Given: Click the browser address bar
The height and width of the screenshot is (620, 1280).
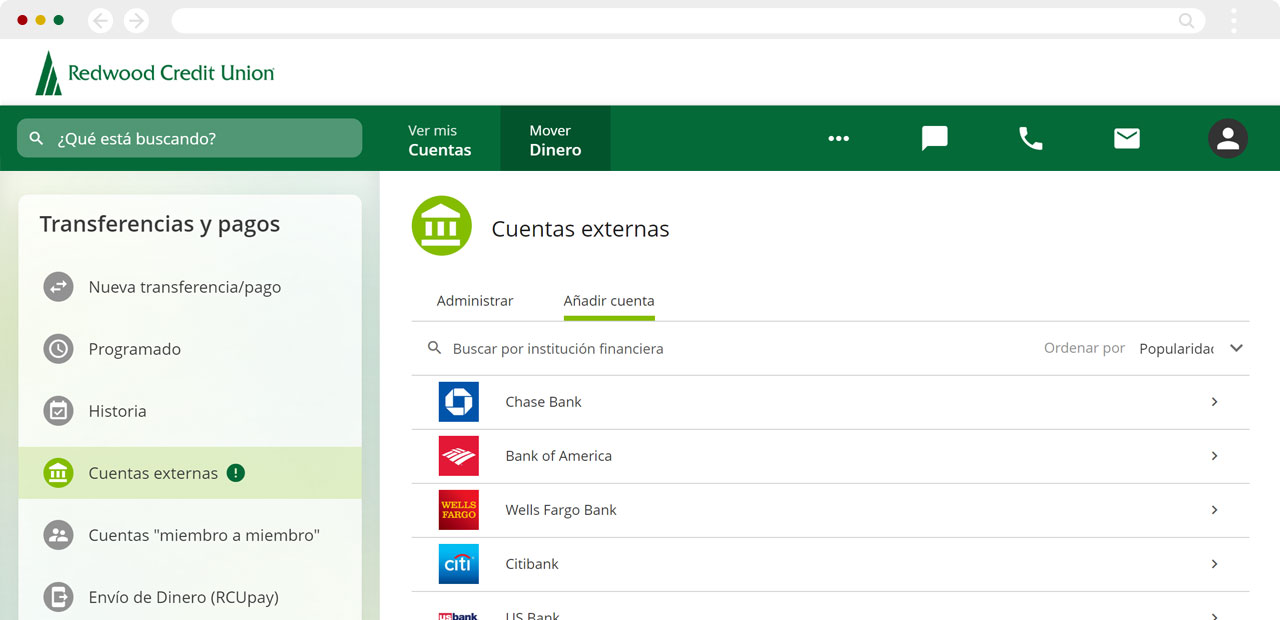Looking at the screenshot, I should coord(688,20).
